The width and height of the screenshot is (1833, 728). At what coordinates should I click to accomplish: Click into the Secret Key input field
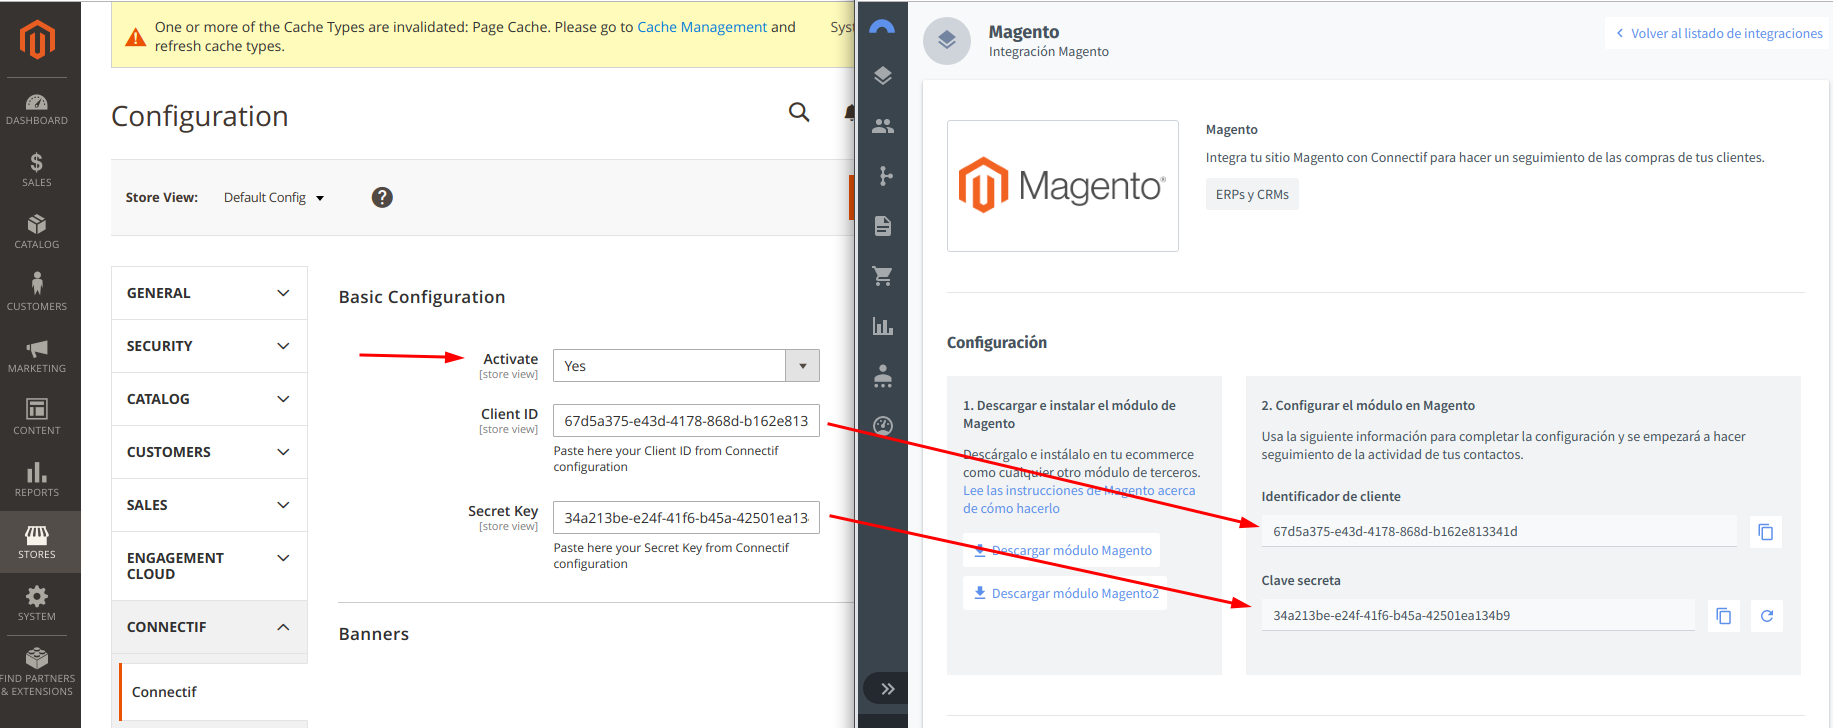point(686,518)
